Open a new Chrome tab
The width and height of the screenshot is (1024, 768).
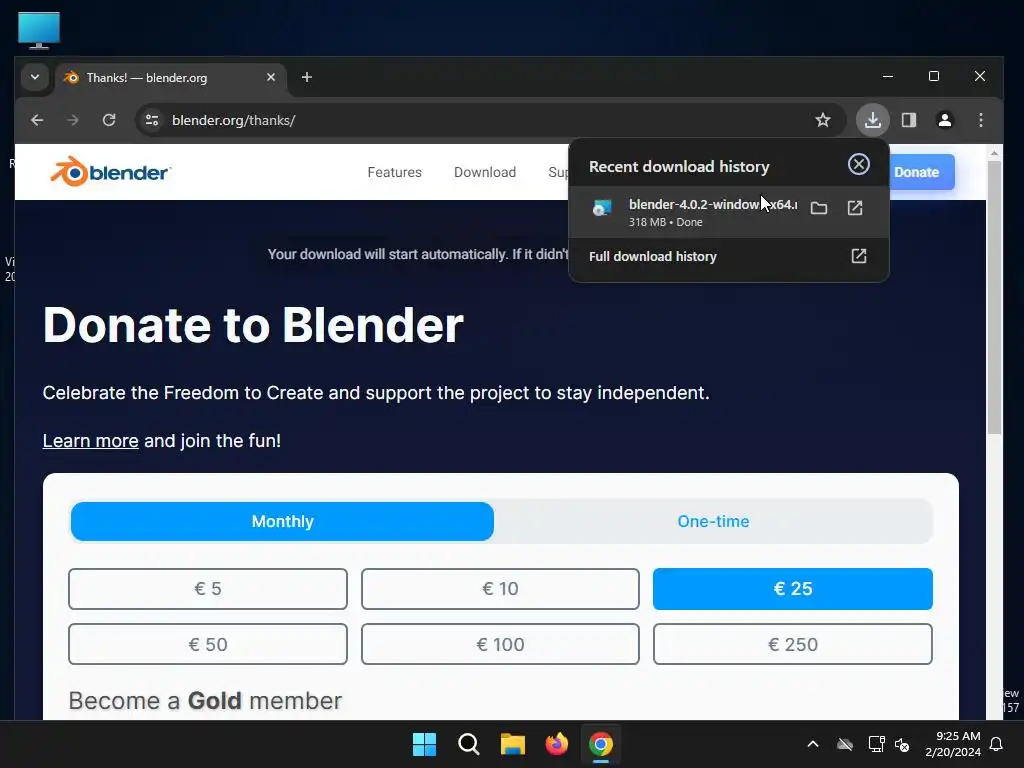[x=307, y=78]
